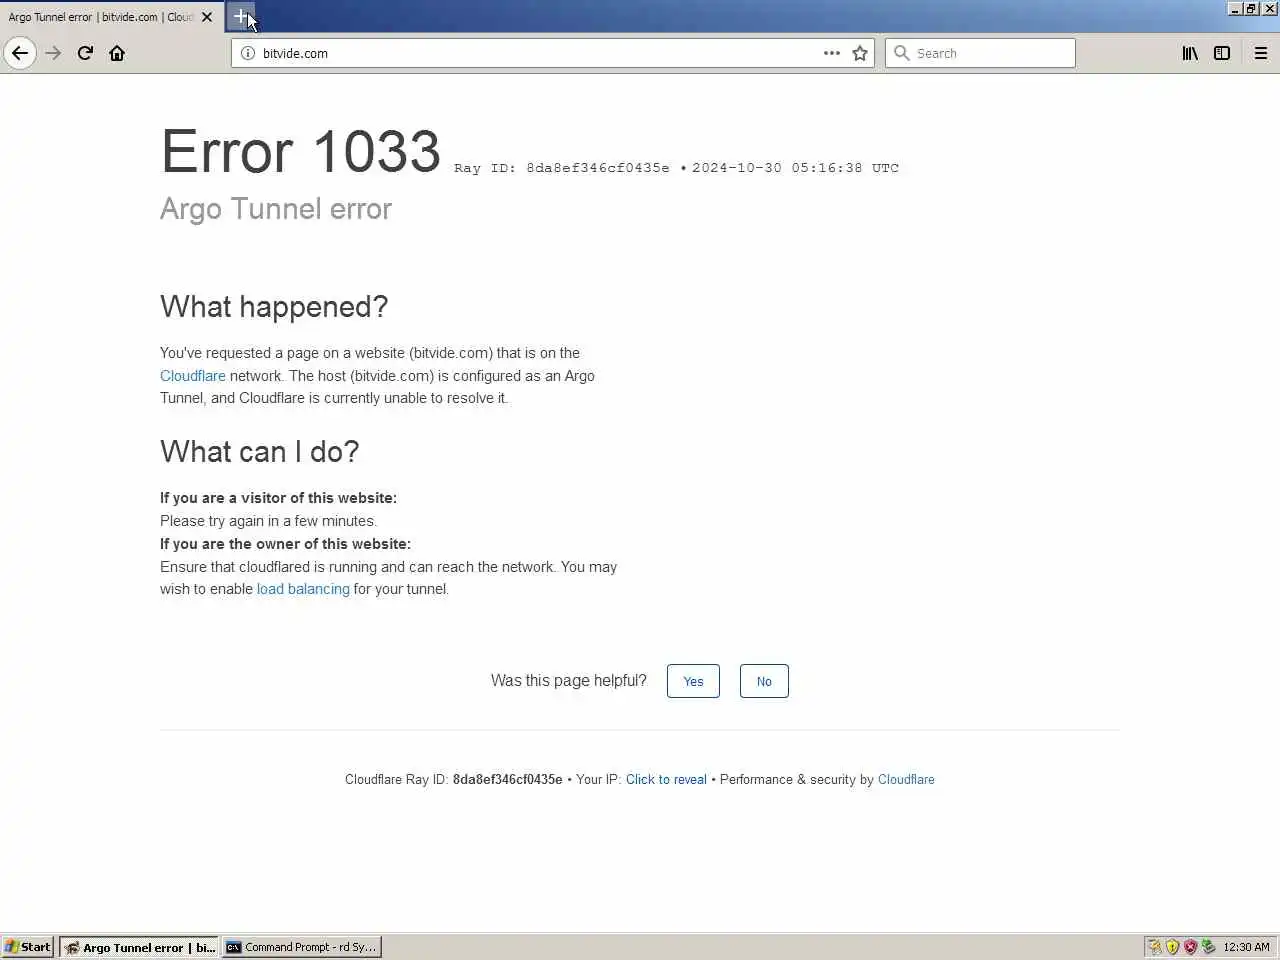The width and height of the screenshot is (1280, 960).
Task: Click the yellow security shield tray icon
Action: tap(1172, 947)
